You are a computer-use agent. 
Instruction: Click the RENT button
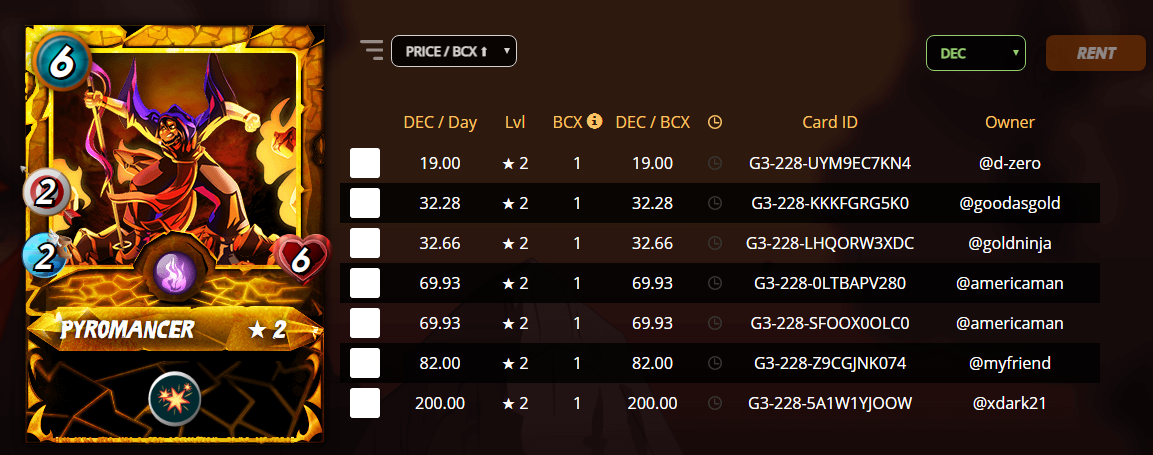tap(1096, 53)
